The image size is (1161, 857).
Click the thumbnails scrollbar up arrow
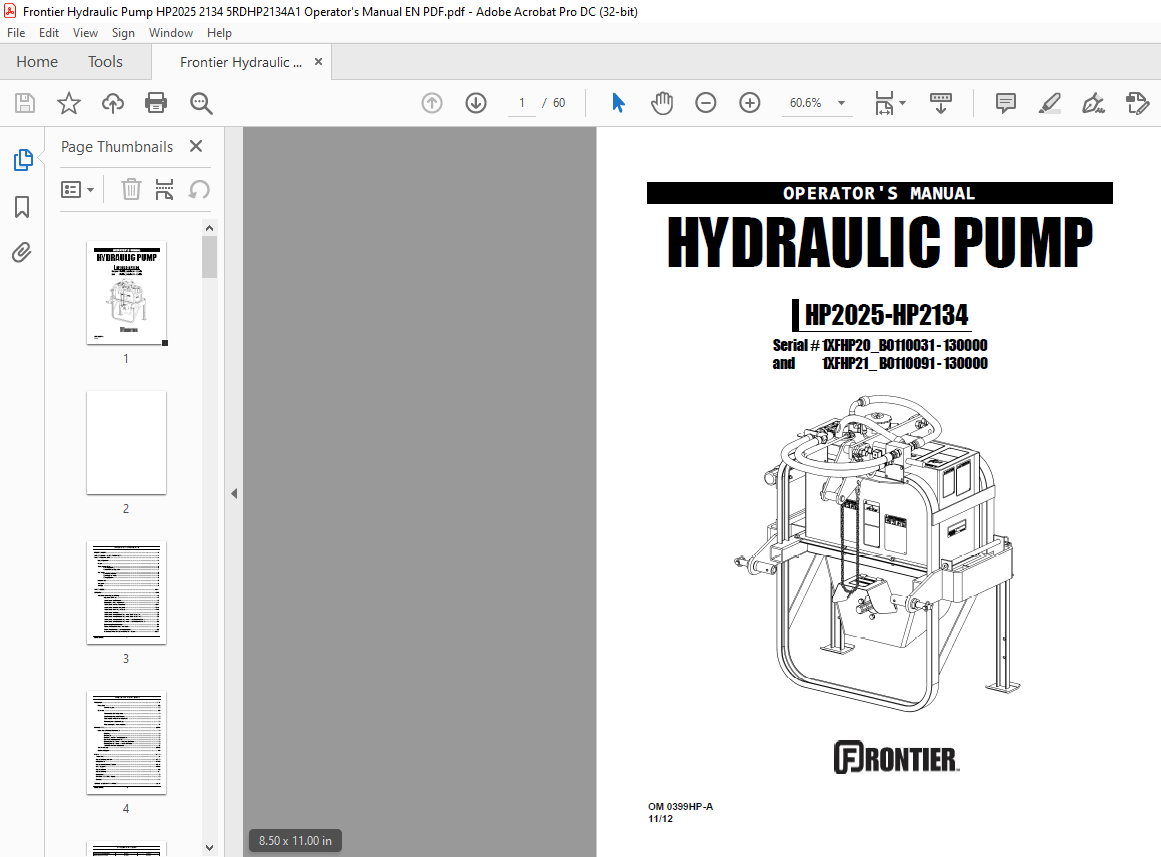pos(210,228)
